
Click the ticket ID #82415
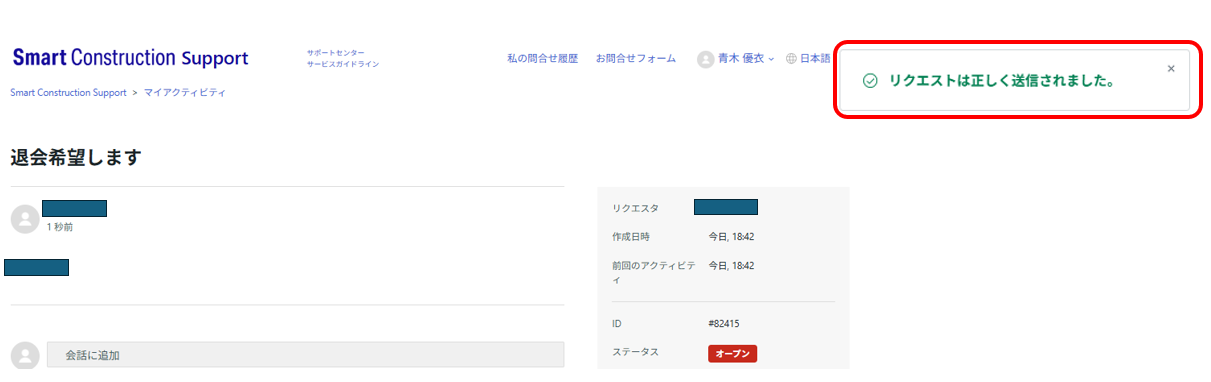[x=723, y=323]
